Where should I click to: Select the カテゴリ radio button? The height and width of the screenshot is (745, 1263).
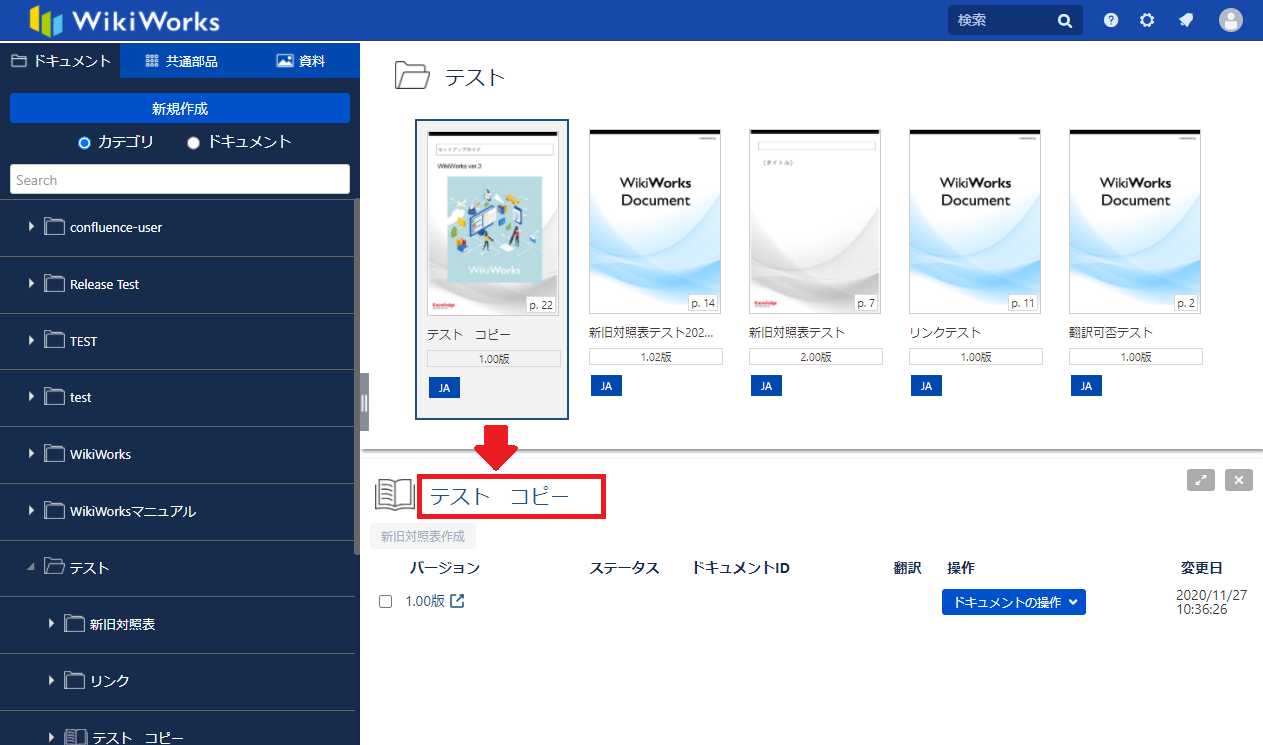[85, 142]
